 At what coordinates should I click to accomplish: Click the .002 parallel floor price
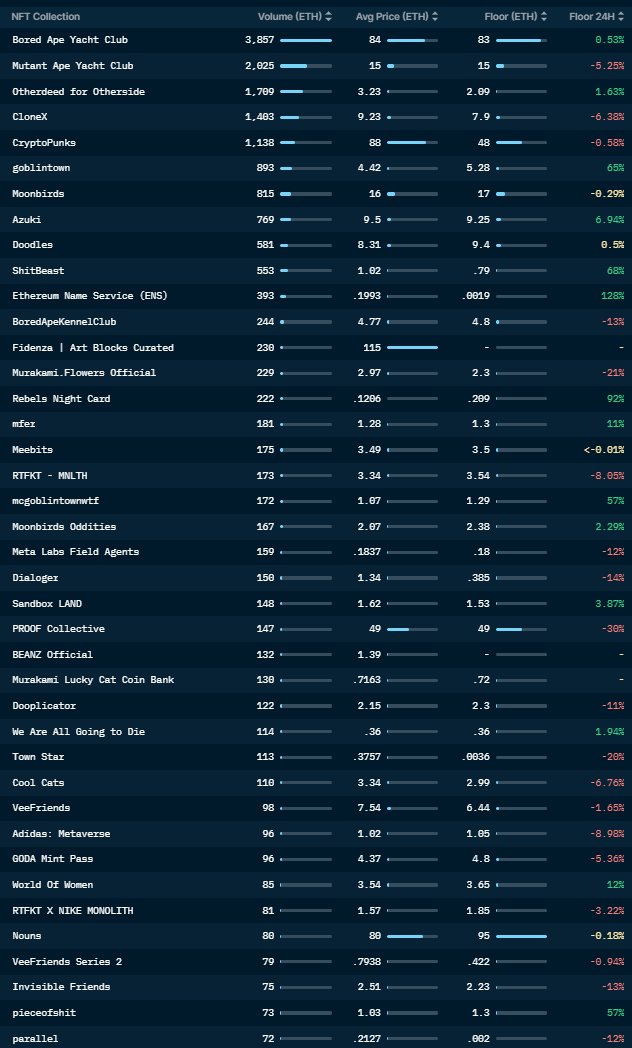[x=478, y=1039]
